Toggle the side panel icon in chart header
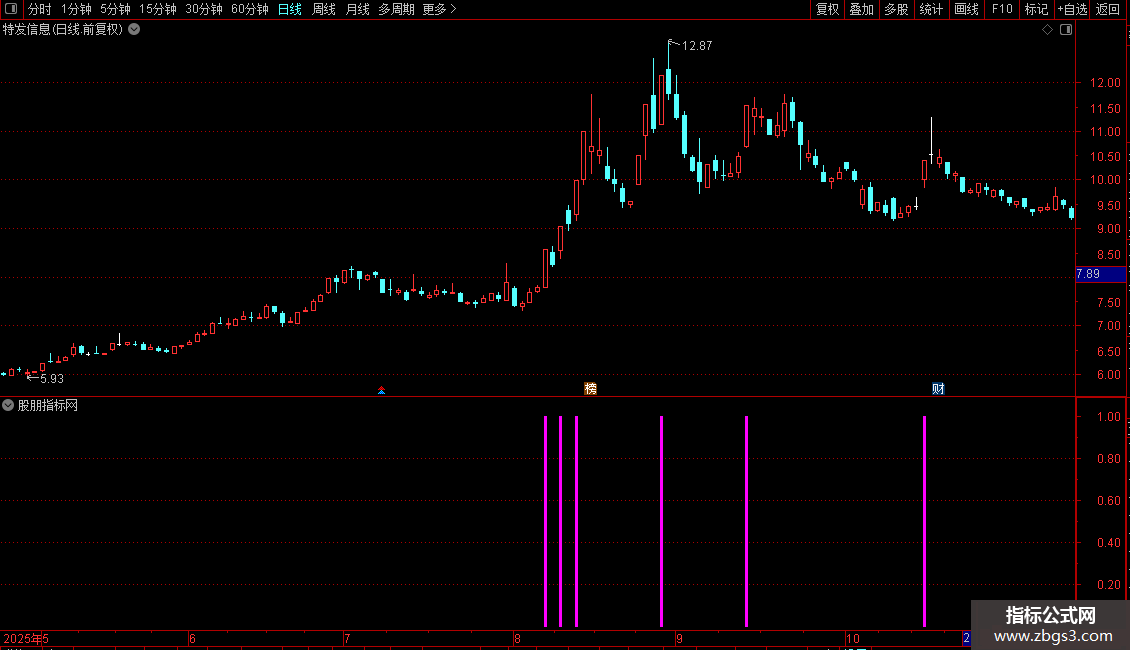Image resolution: width=1130 pixels, height=650 pixels. pos(1066,30)
